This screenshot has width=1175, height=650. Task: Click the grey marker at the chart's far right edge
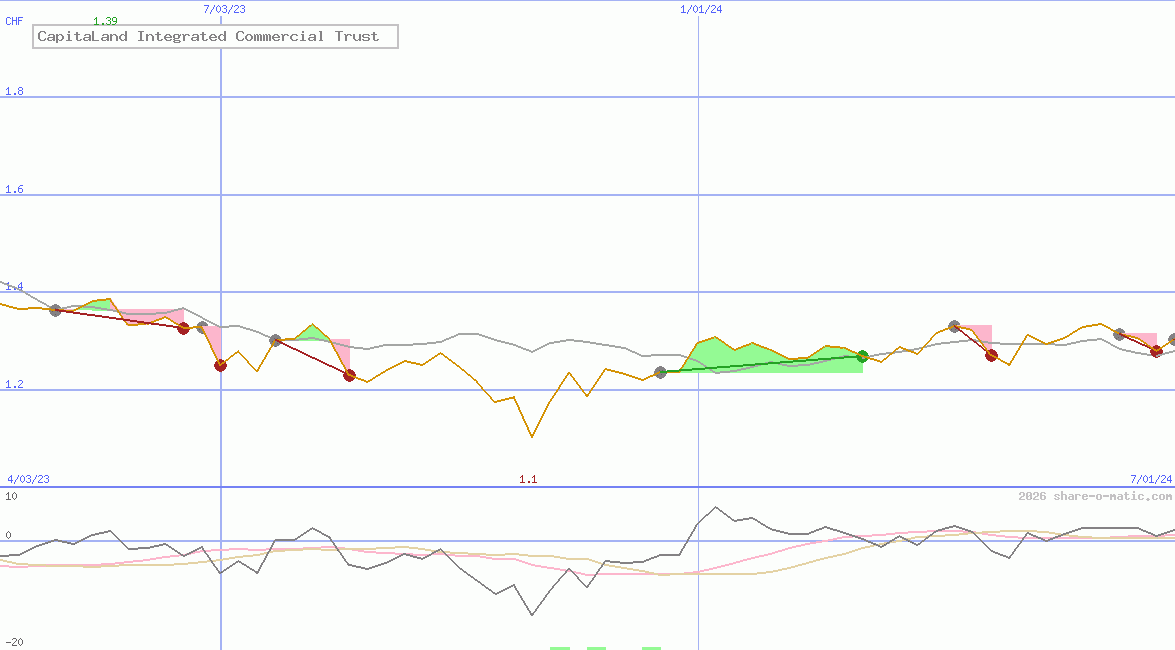(1172, 340)
